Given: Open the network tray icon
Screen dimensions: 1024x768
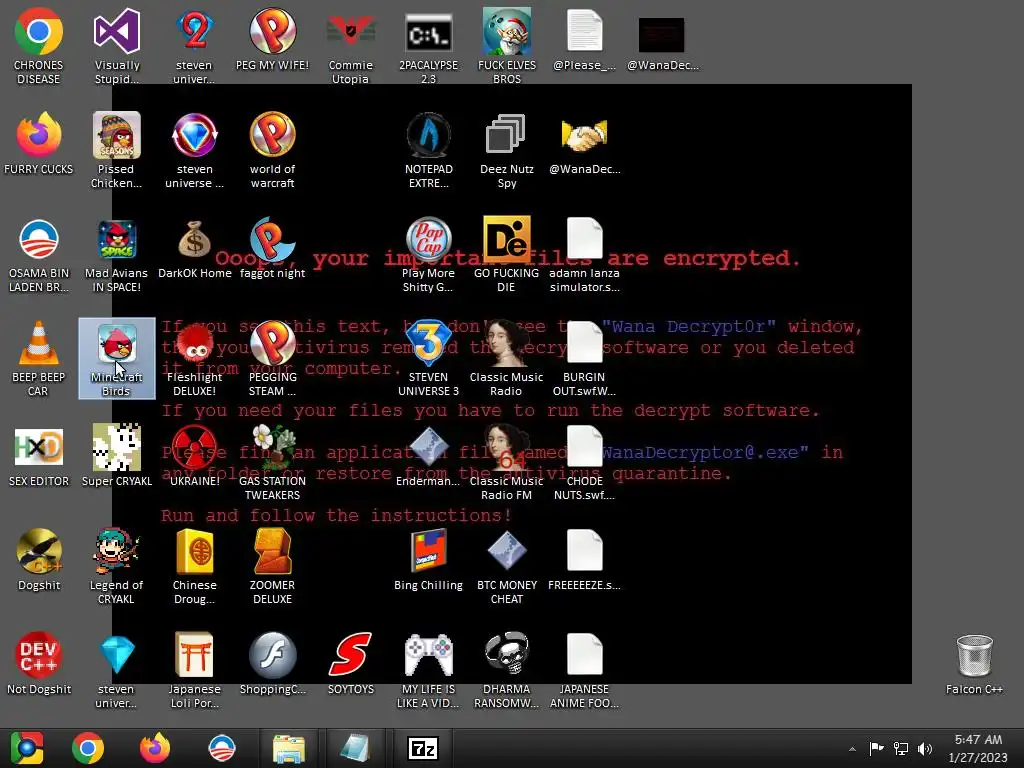Looking at the screenshot, I should point(901,748).
